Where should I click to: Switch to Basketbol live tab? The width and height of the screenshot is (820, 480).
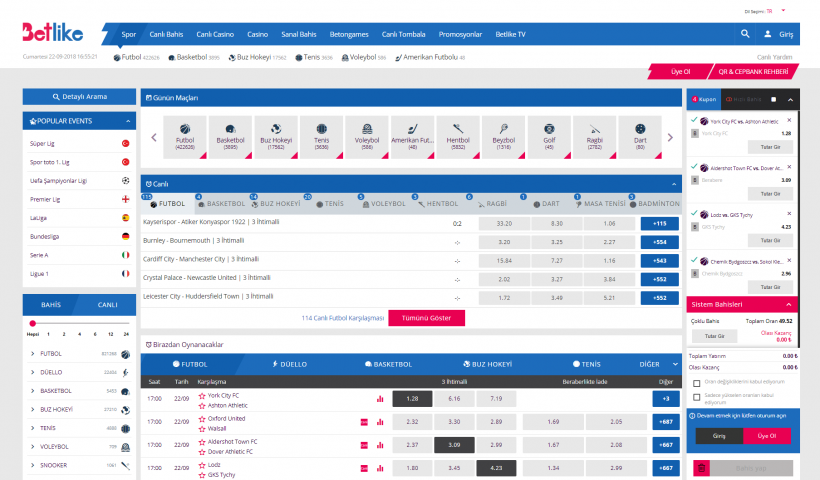220,204
